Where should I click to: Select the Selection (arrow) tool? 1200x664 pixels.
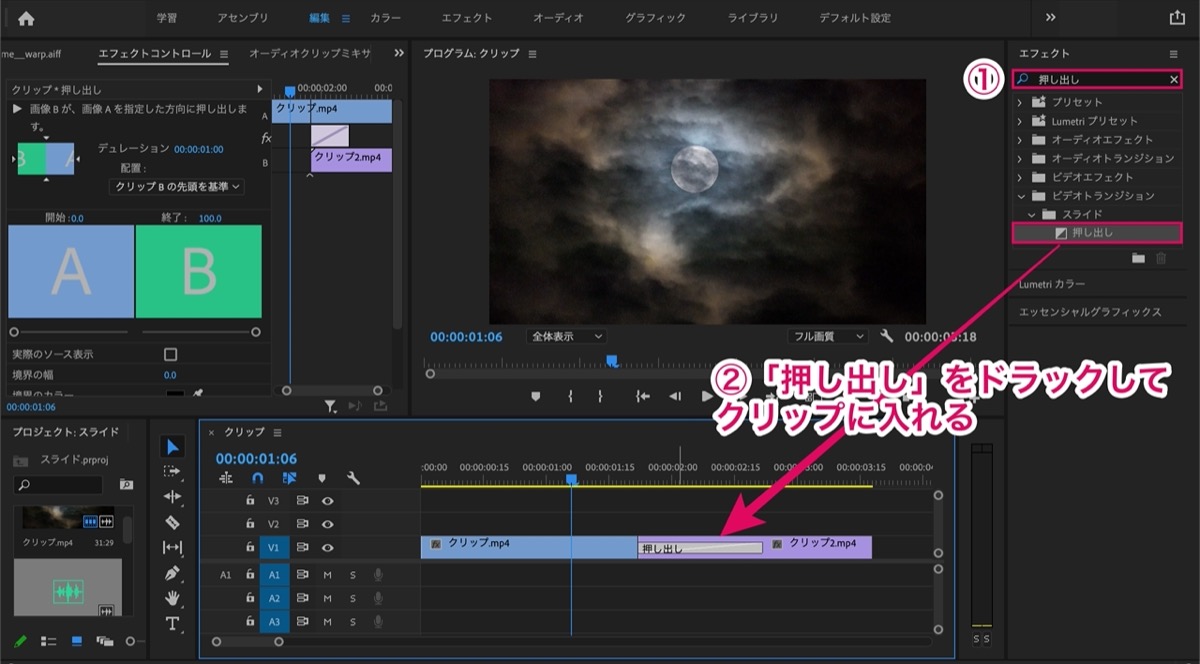click(x=173, y=446)
